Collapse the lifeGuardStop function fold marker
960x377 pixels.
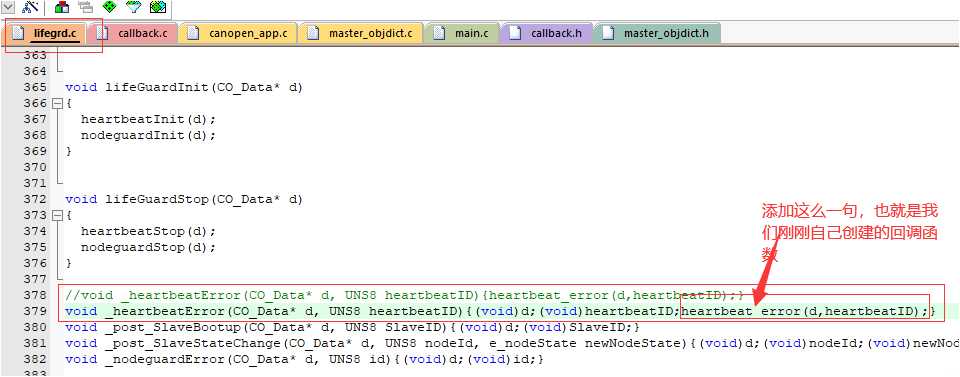pyautogui.click(x=58, y=215)
